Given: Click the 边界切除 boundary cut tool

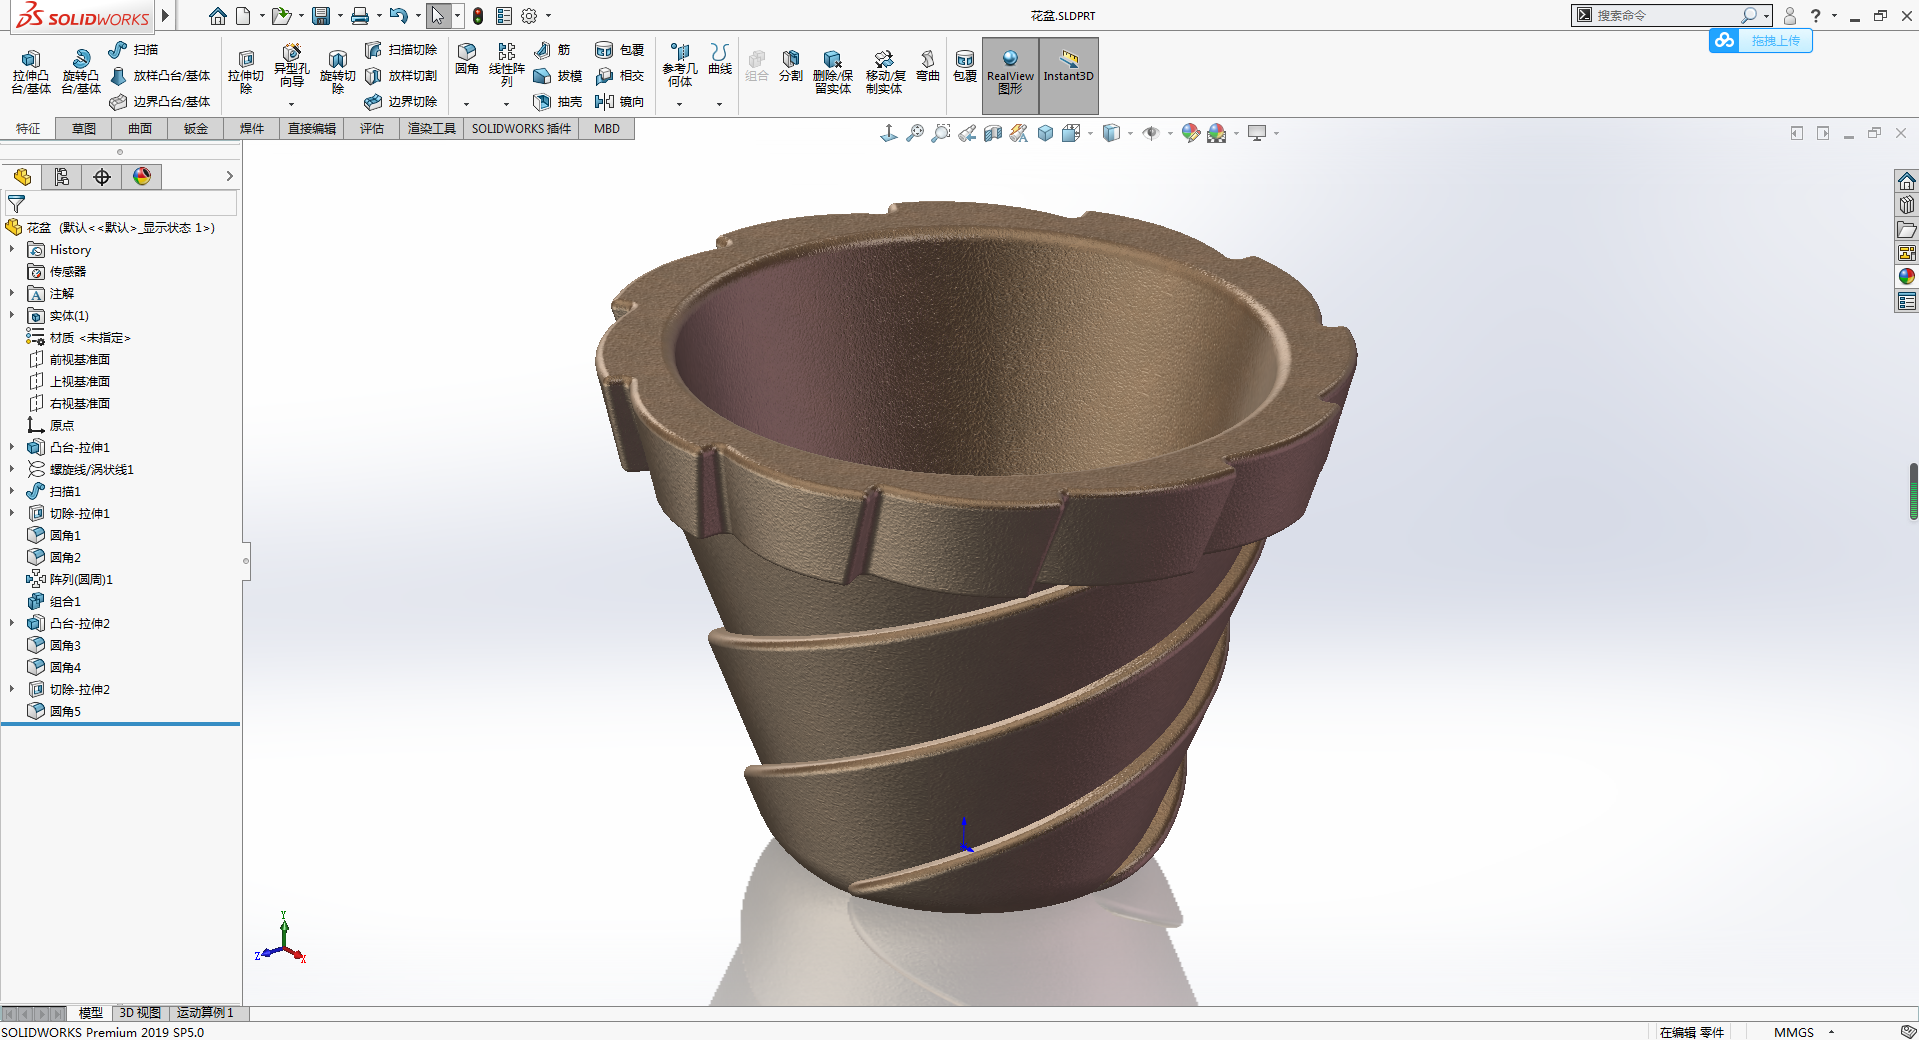Looking at the screenshot, I should coord(401,101).
